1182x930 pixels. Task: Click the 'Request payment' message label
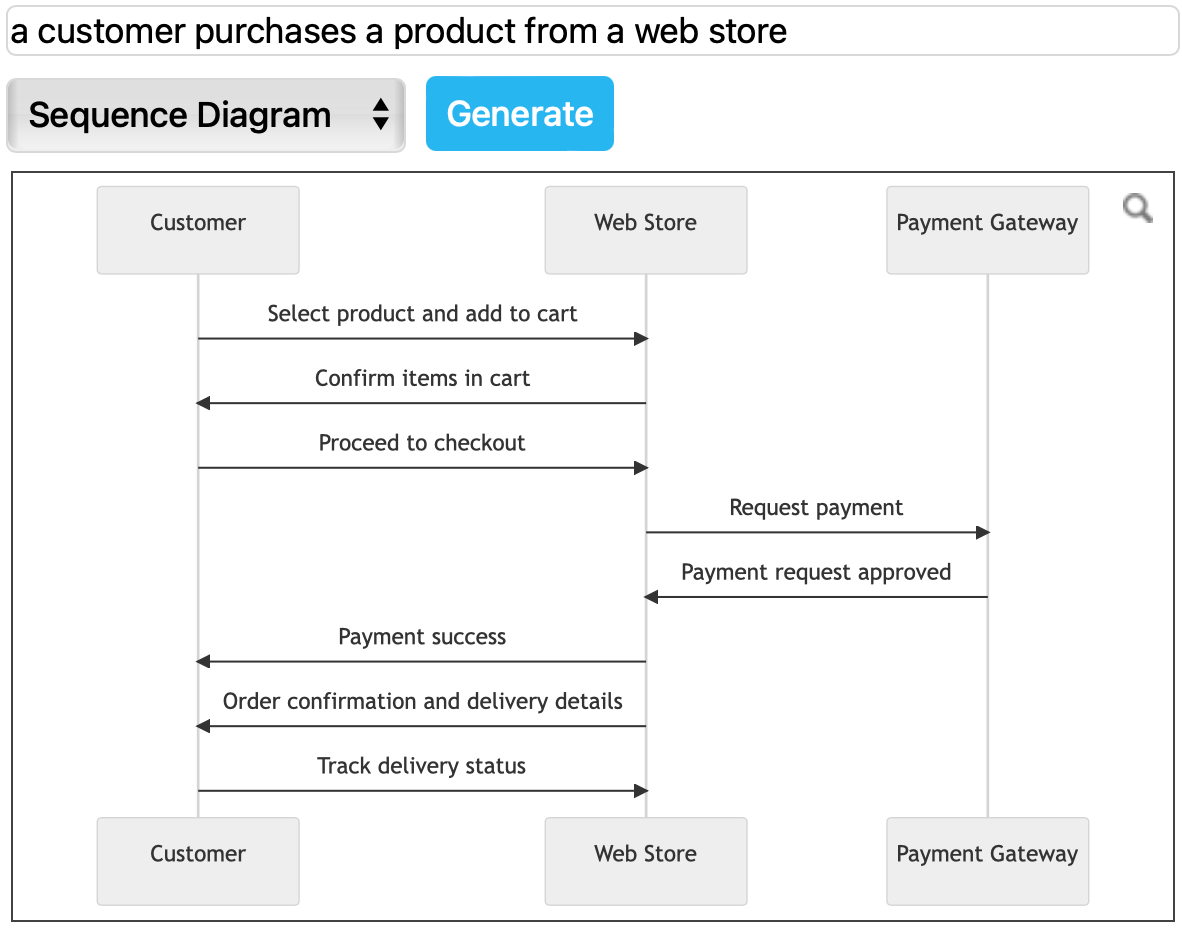coord(816,507)
